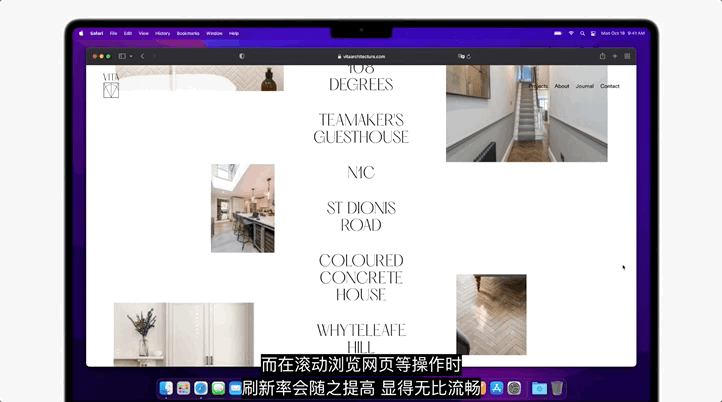The width and height of the screenshot is (722, 402).
Task: Toggle the Safari sidebar
Action: 122,56
